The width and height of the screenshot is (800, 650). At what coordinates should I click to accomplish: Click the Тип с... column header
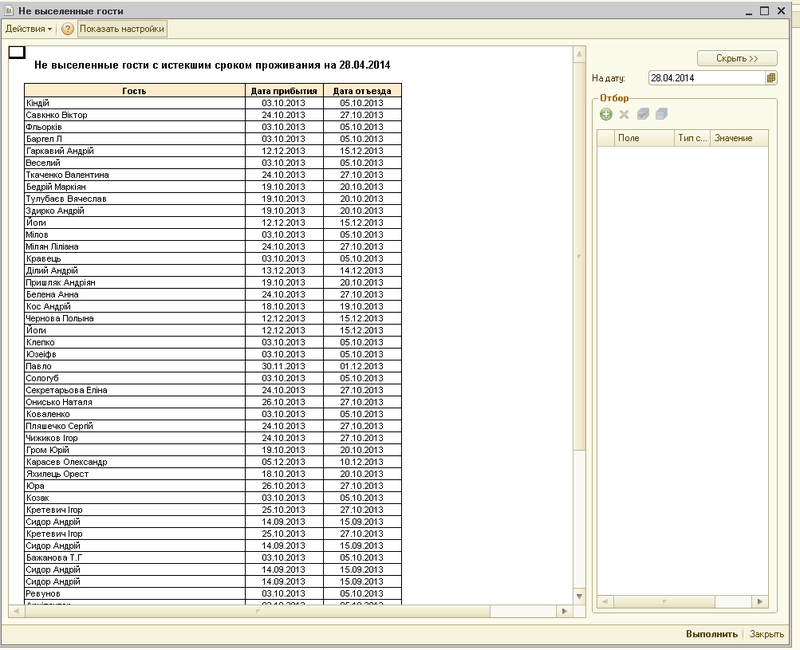tap(692, 138)
